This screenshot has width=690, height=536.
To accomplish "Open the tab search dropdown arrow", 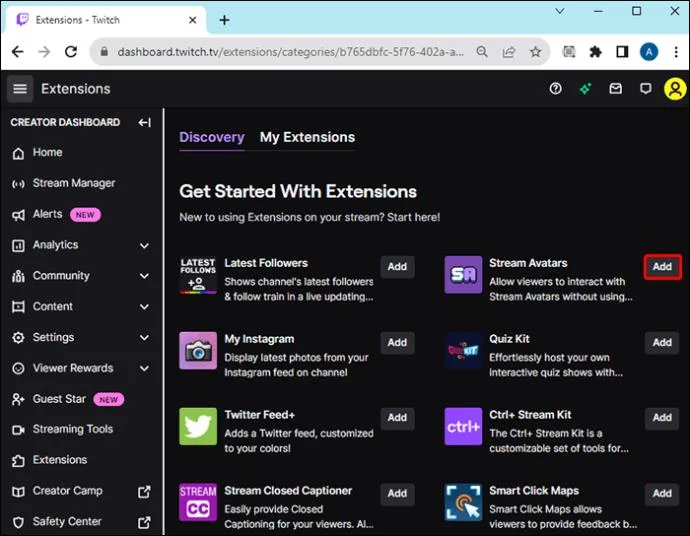I will click(x=560, y=11).
